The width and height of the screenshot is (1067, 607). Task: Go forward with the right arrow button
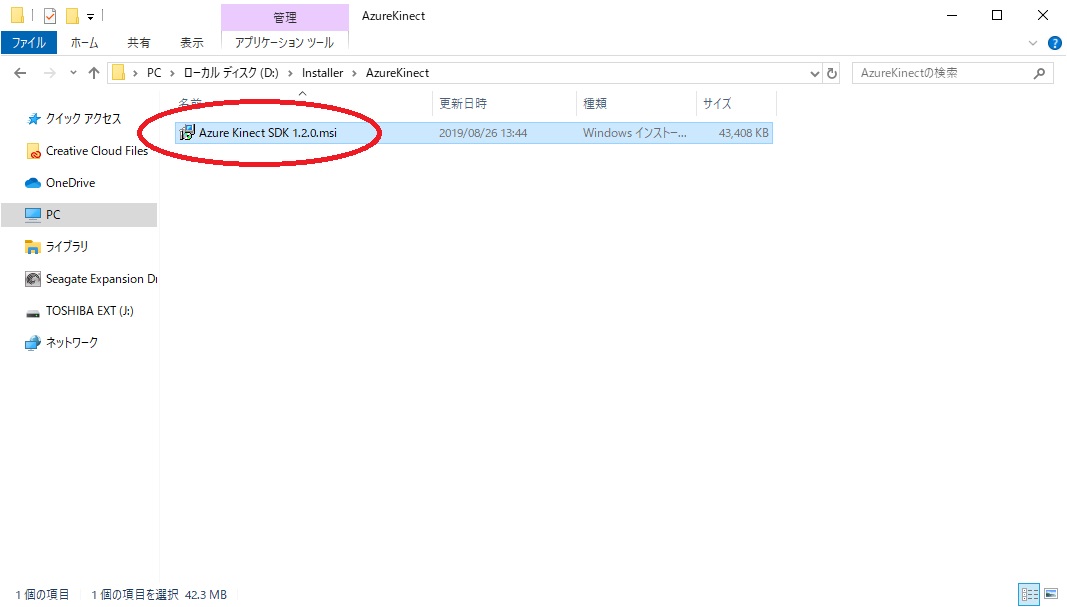(49, 73)
